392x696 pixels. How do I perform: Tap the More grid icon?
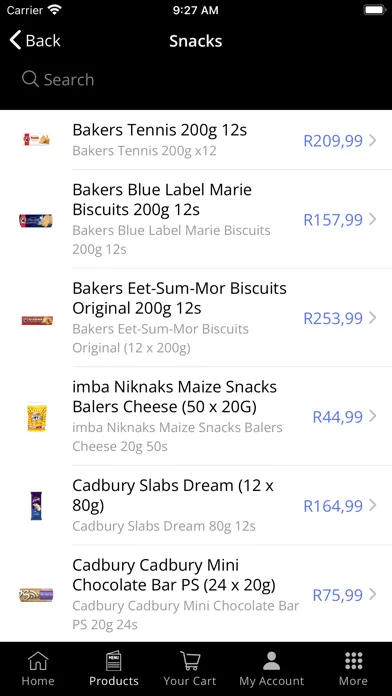click(353, 661)
